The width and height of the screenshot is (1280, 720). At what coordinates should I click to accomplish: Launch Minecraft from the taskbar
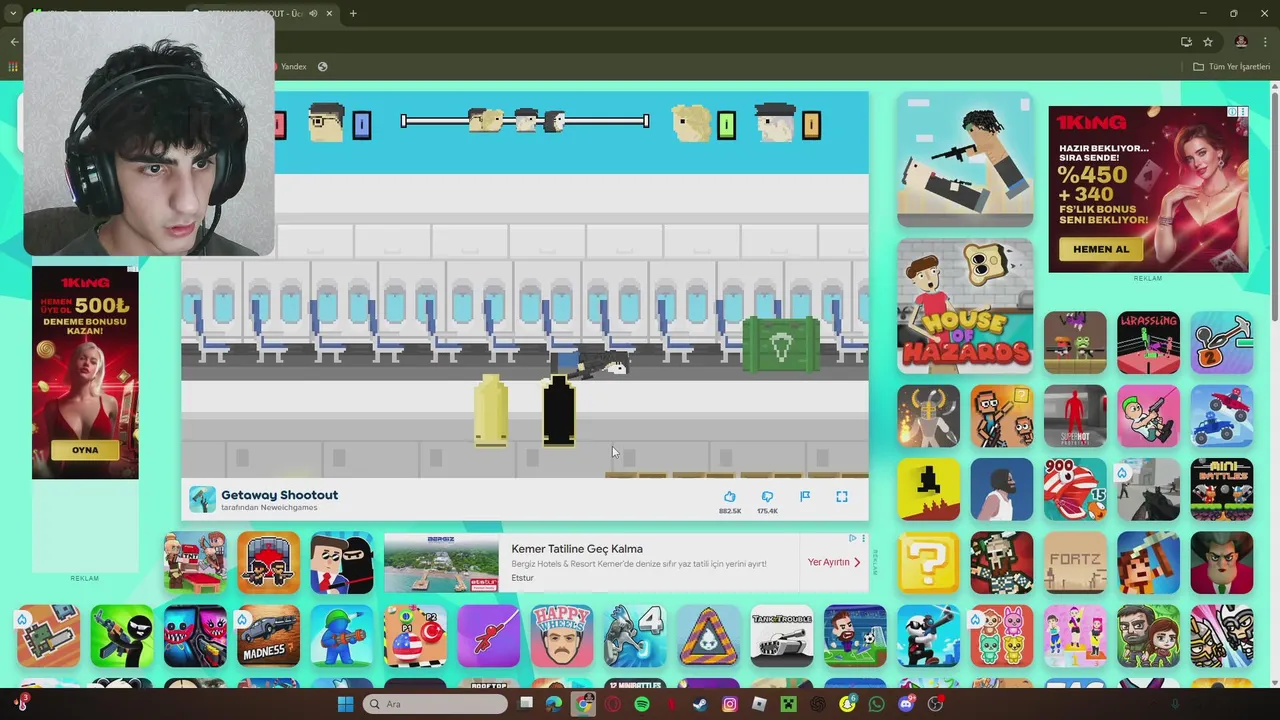click(x=789, y=704)
